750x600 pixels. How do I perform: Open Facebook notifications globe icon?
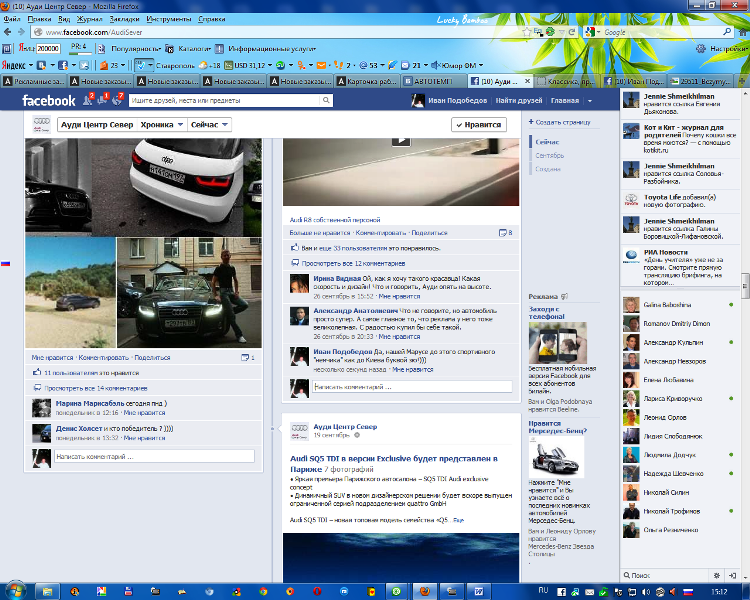[118, 100]
